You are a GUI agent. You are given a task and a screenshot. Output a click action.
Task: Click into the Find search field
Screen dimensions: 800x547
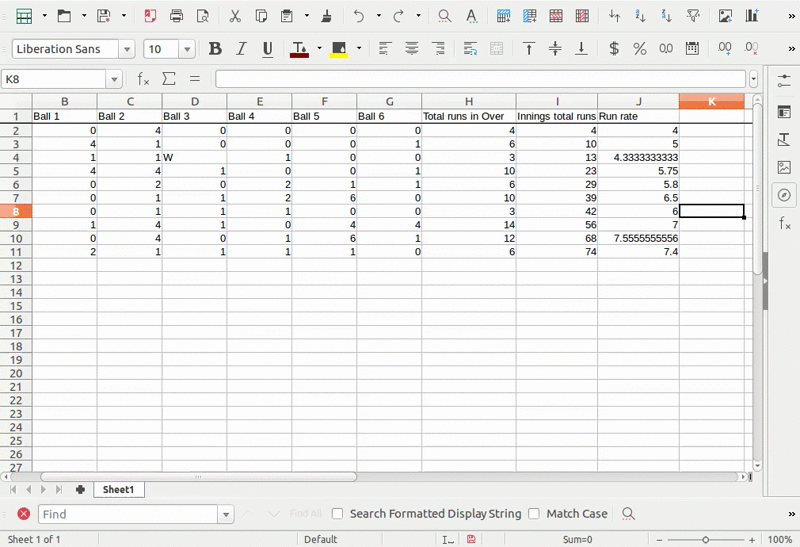pyautogui.click(x=127, y=514)
